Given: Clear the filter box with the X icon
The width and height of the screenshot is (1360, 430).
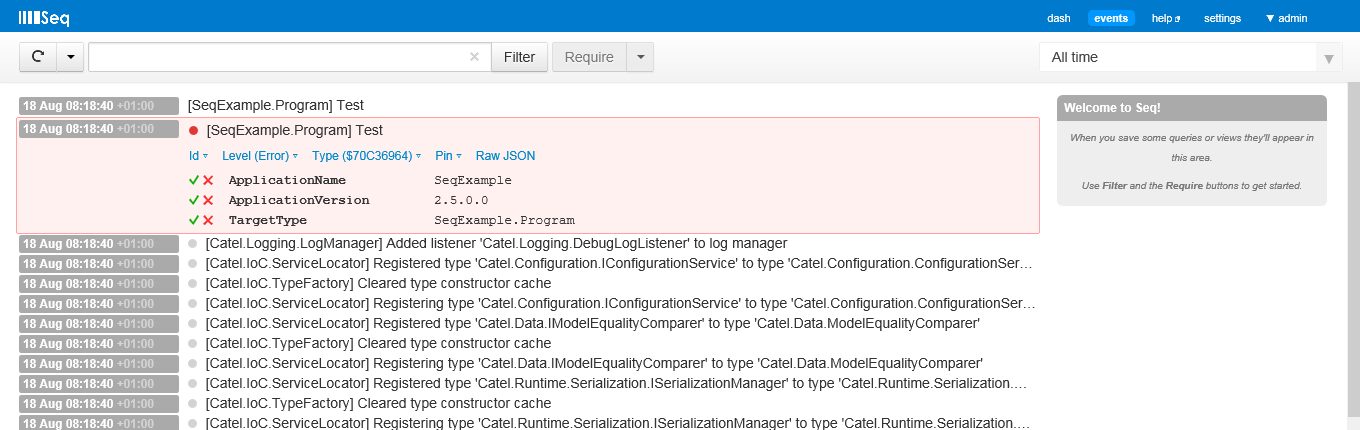Looking at the screenshot, I should (474, 57).
